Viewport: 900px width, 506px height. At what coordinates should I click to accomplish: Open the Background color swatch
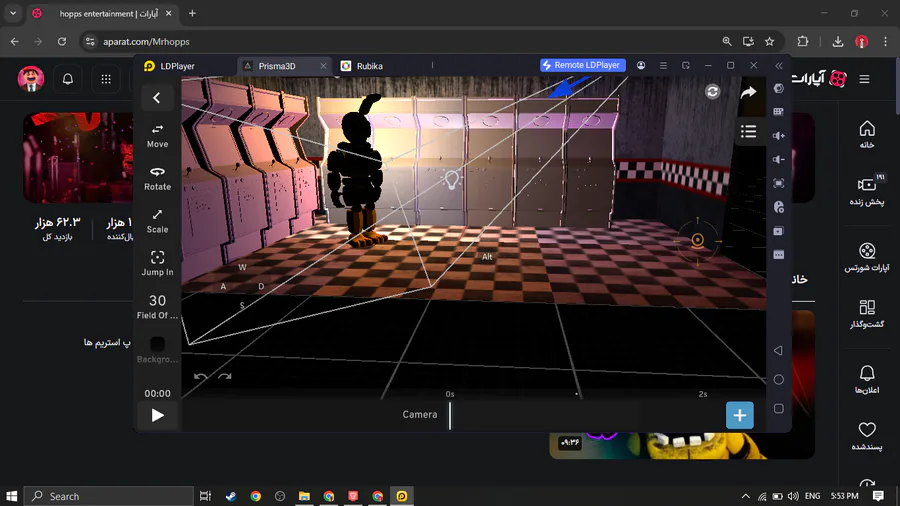click(157, 344)
